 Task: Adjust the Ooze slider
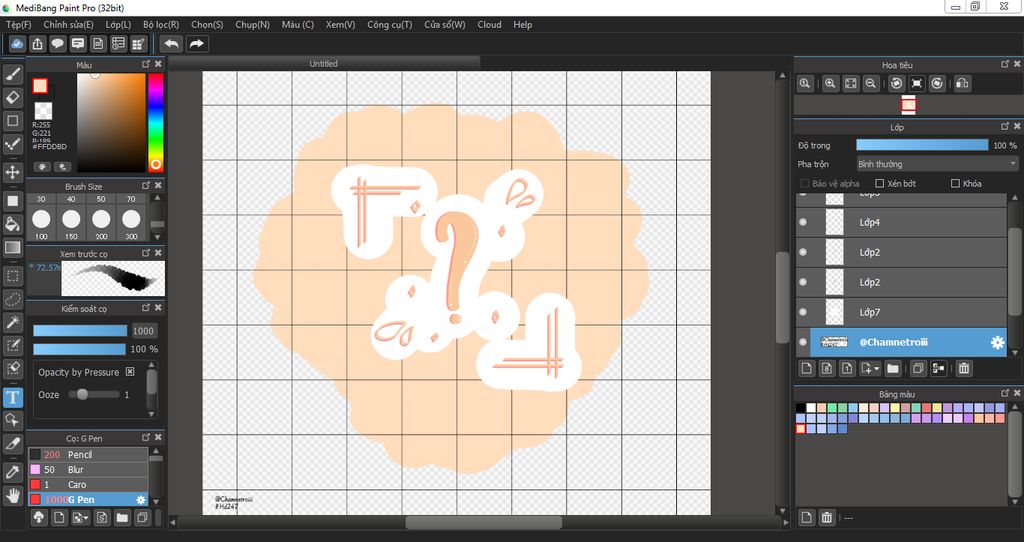coord(95,394)
